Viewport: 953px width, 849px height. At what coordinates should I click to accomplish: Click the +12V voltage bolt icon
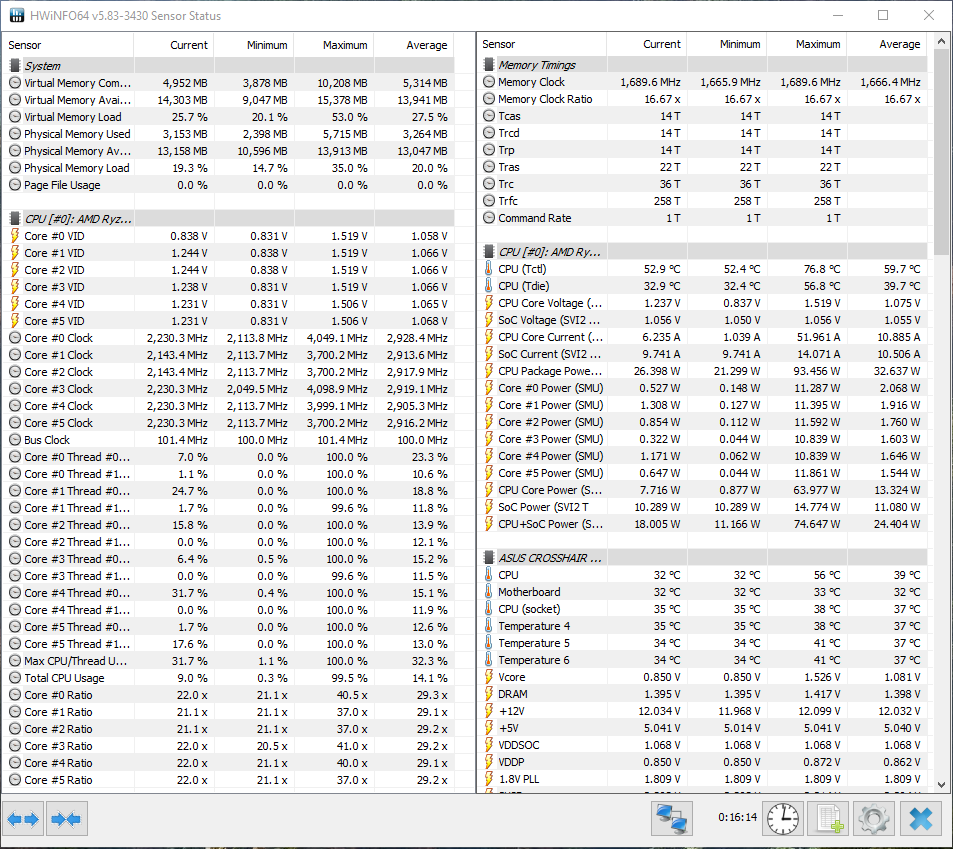[489, 710]
